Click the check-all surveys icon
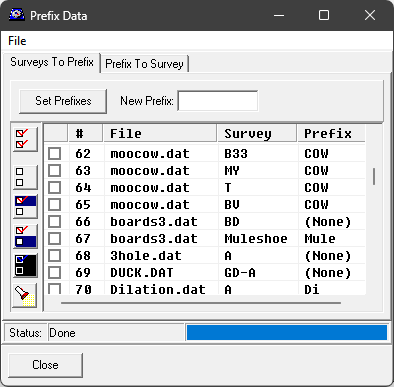The width and height of the screenshot is (394, 387). 25,139
